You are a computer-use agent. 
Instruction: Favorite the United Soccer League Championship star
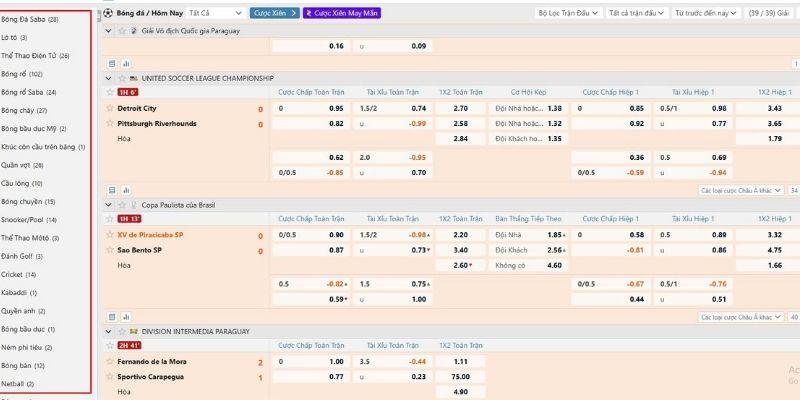122,79
